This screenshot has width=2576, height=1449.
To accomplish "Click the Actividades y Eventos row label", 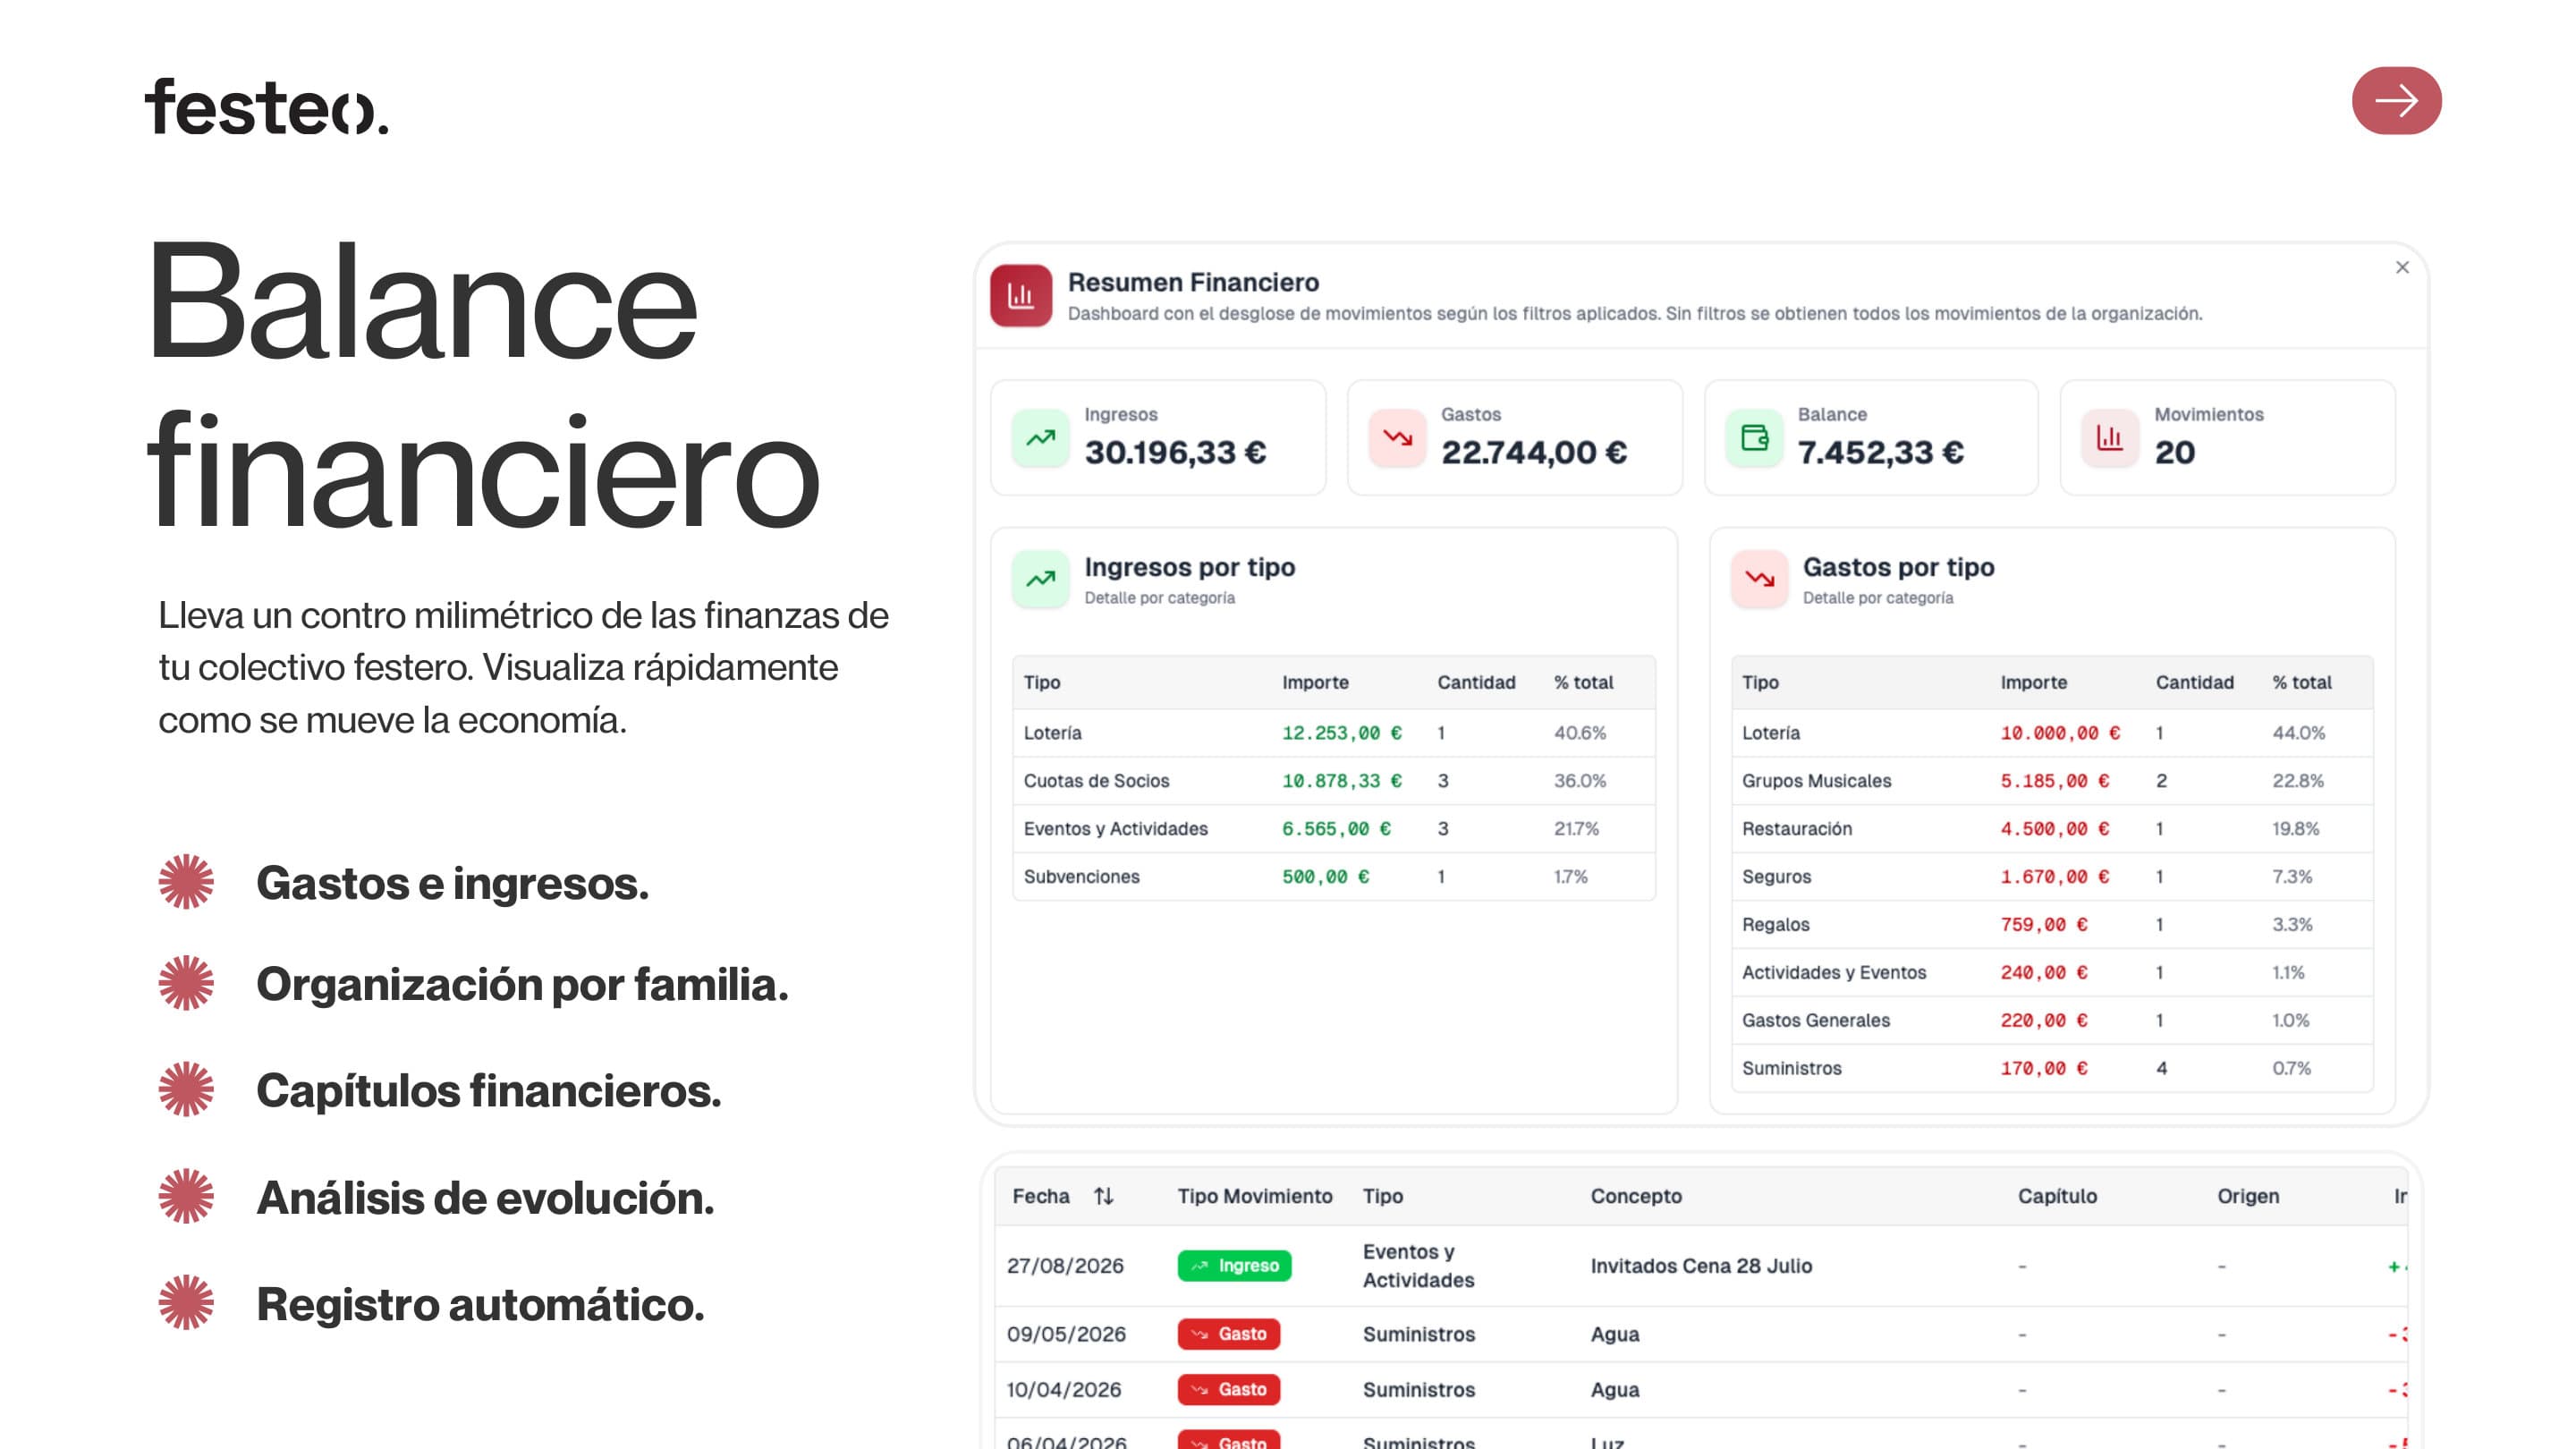I will click(1833, 973).
